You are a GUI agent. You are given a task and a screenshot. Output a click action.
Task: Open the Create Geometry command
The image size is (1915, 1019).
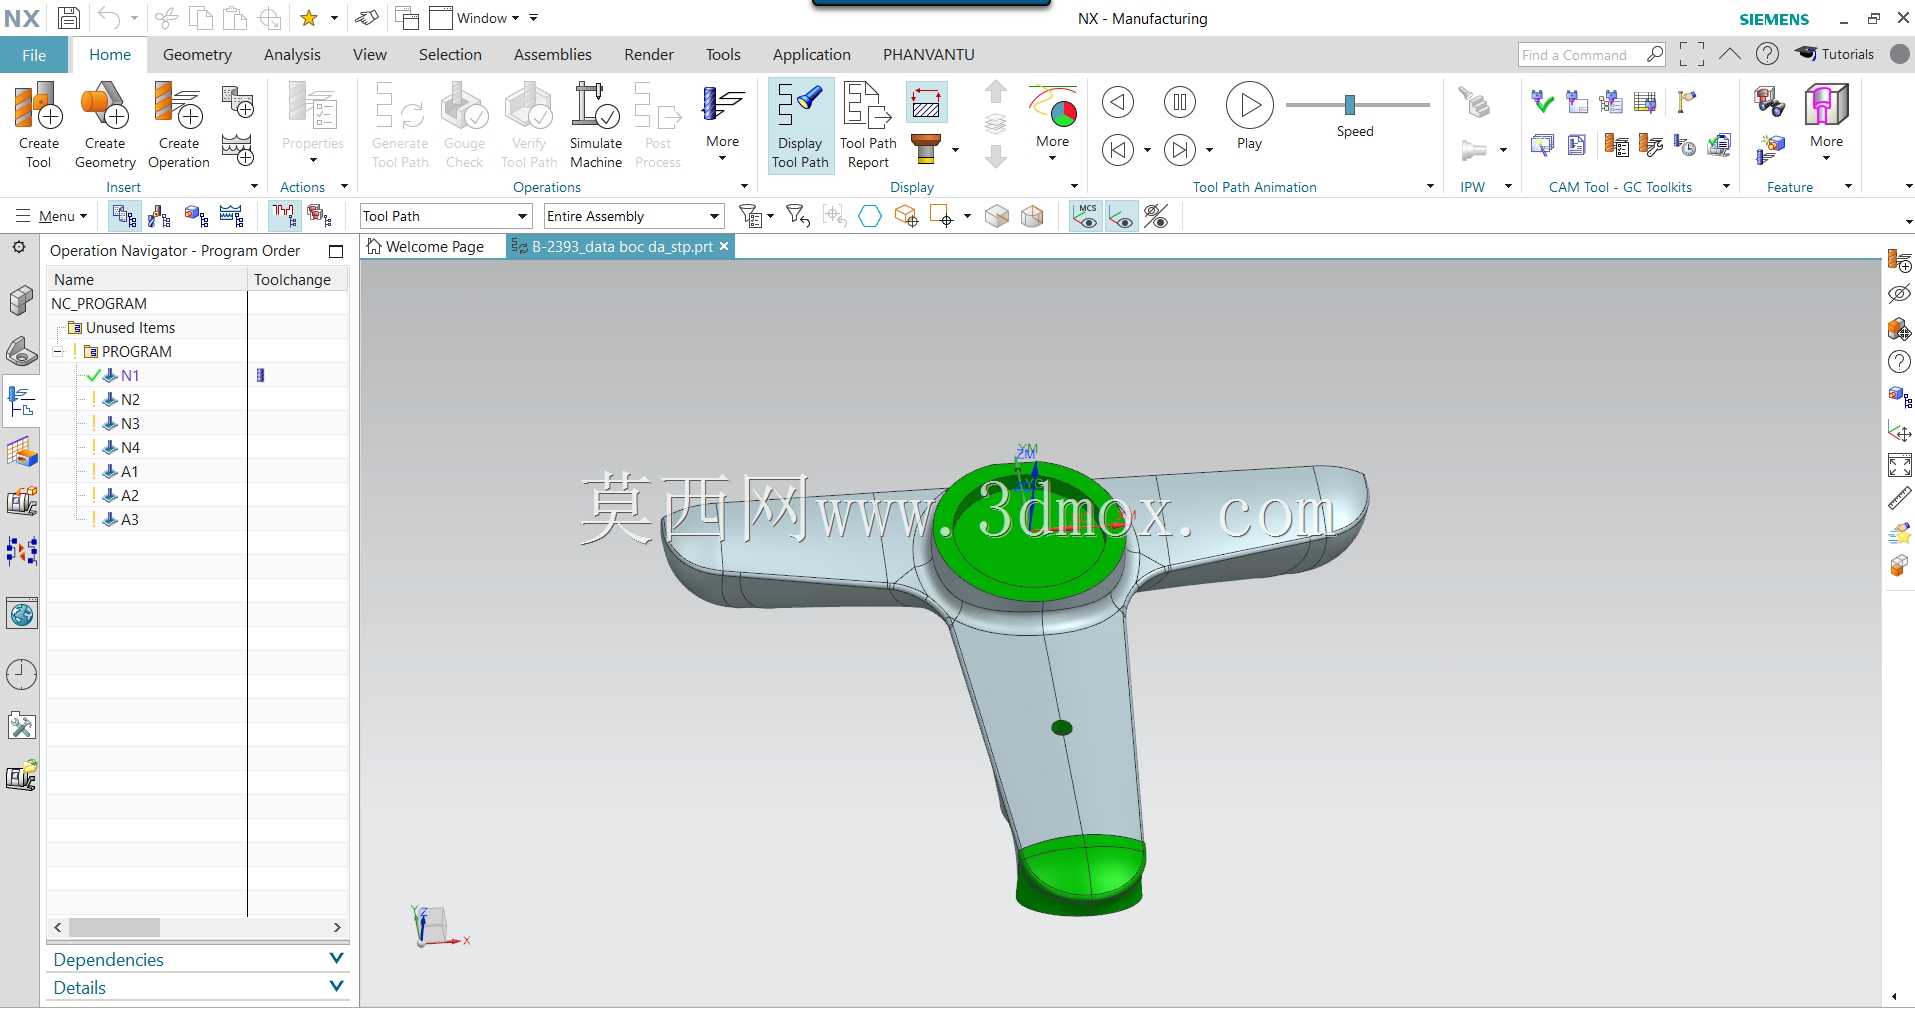coord(105,125)
